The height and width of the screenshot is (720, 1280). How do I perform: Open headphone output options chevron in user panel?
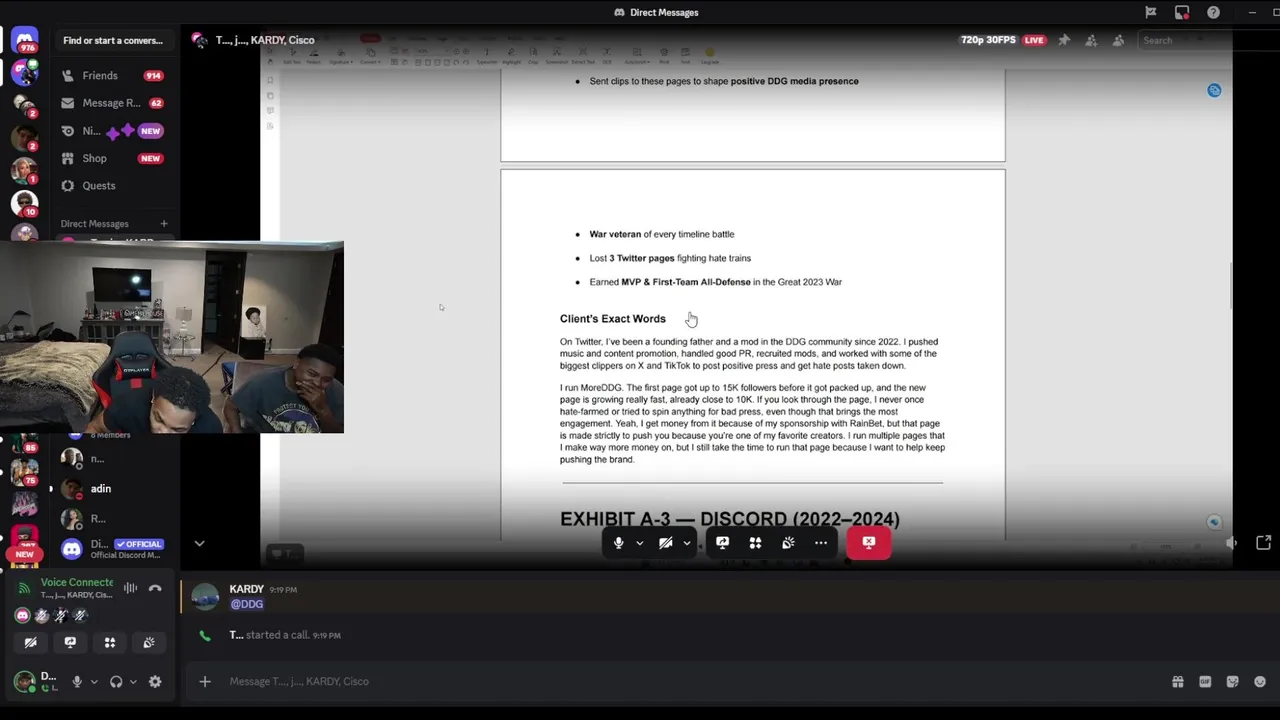point(133,682)
